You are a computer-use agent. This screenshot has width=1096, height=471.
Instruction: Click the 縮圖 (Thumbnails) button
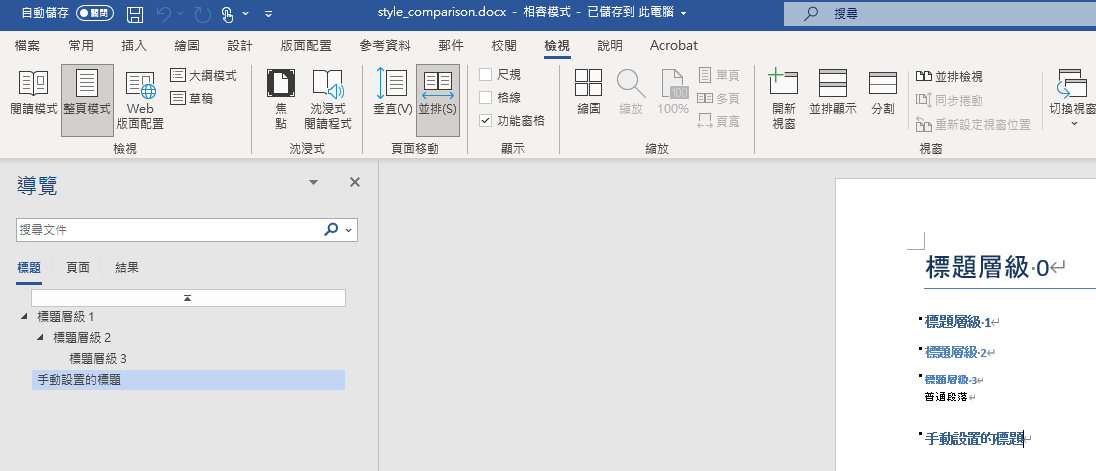coord(589,92)
